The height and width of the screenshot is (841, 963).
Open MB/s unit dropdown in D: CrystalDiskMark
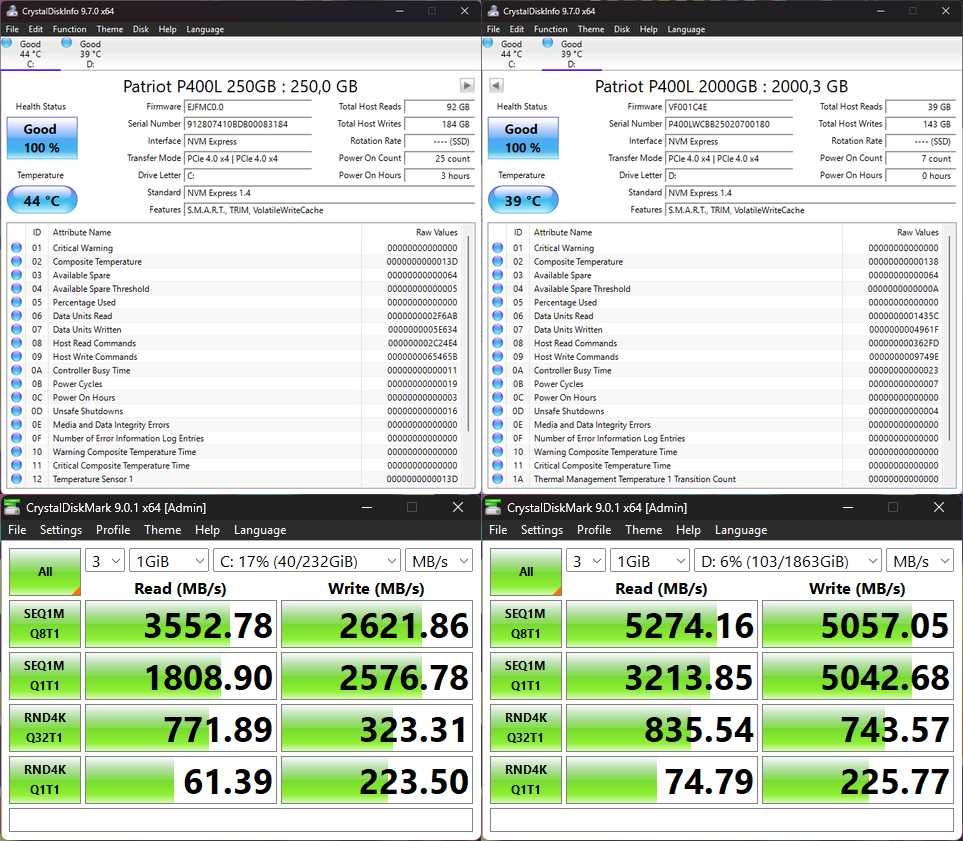coord(919,561)
